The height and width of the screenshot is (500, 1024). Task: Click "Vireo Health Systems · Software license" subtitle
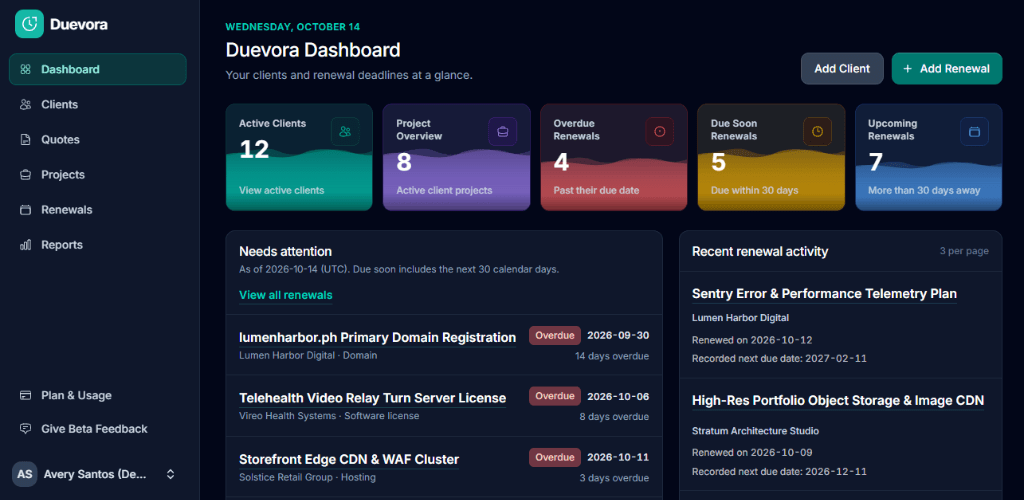329,416
